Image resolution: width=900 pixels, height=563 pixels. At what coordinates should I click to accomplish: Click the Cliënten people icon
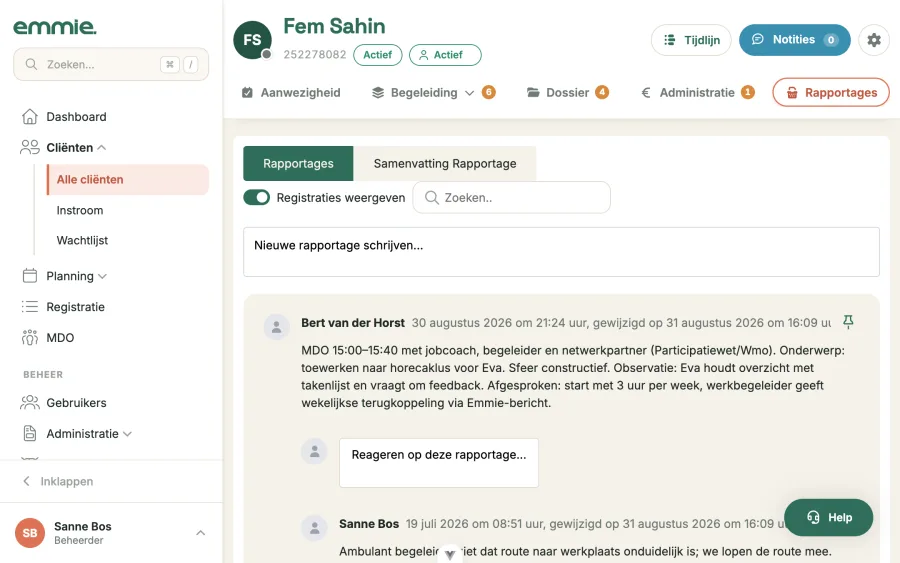[30, 147]
